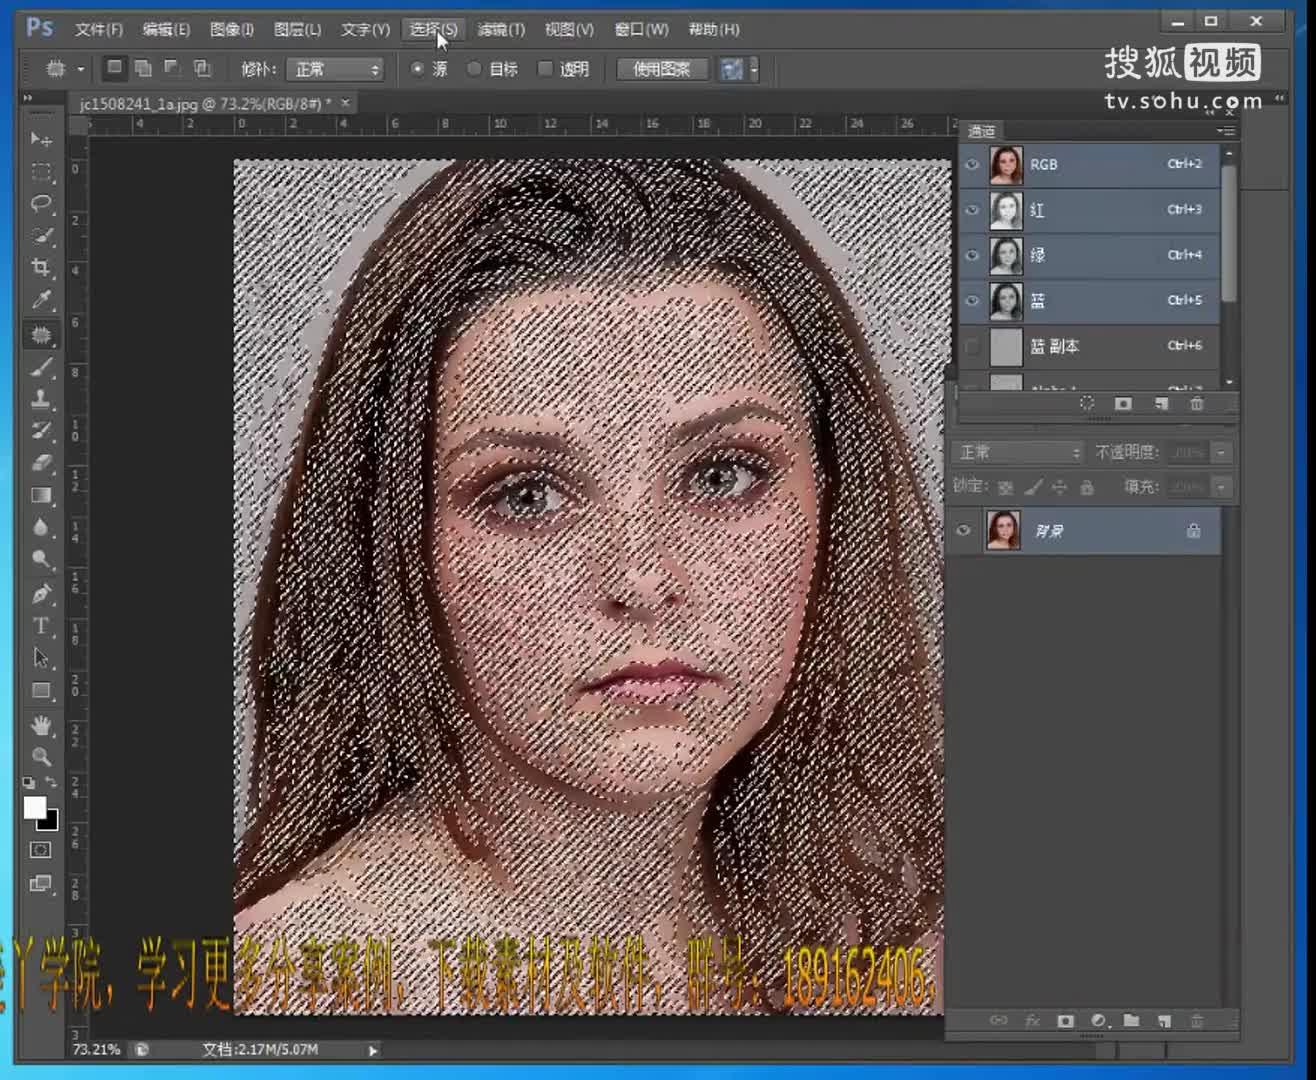
Task: Select the Zoom tool
Action: pyautogui.click(x=41, y=757)
